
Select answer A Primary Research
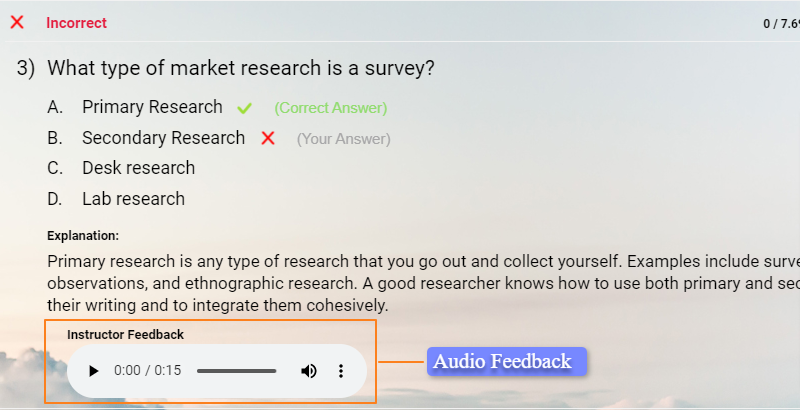(152, 107)
